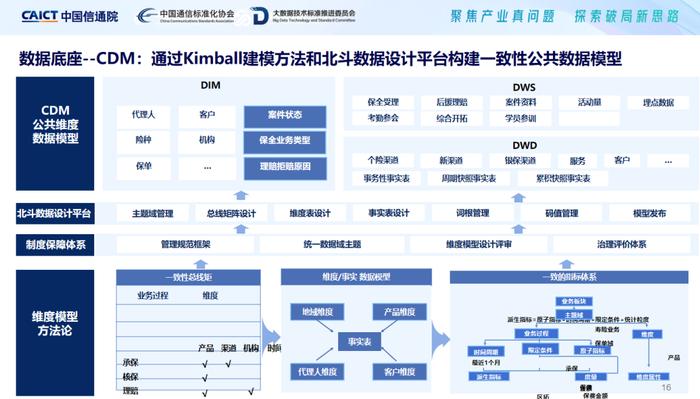This screenshot has height=399, width=700.
Task: Click the checkmark in the 核保 row
Action: pyautogui.click(x=205, y=378)
